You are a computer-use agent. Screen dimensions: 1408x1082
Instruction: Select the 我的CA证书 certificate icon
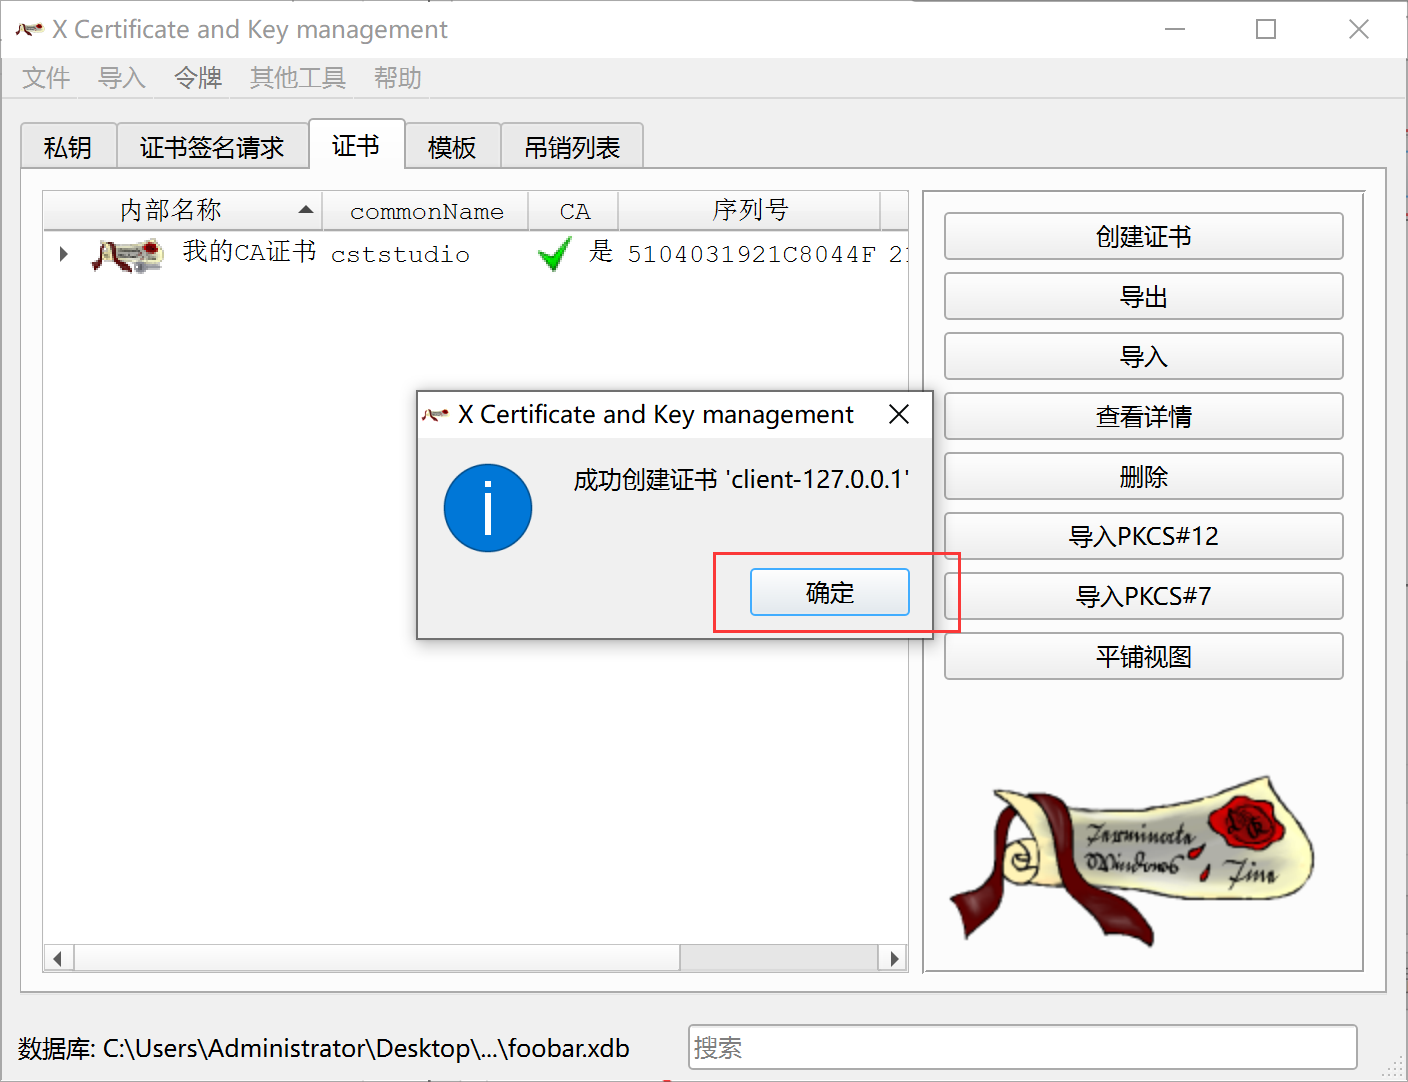click(127, 254)
